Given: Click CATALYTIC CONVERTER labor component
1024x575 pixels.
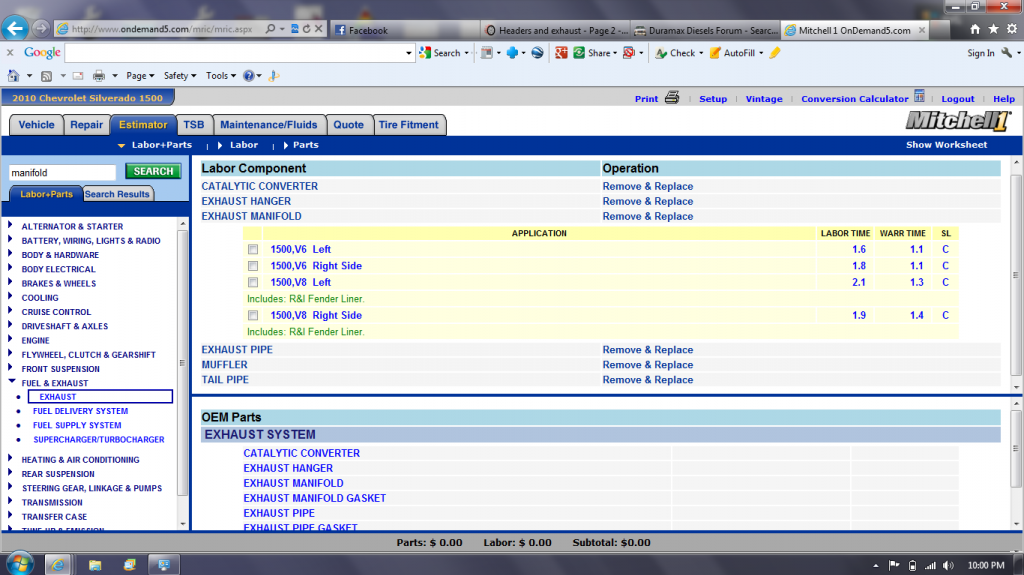Looking at the screenshot, I should 259,186.
